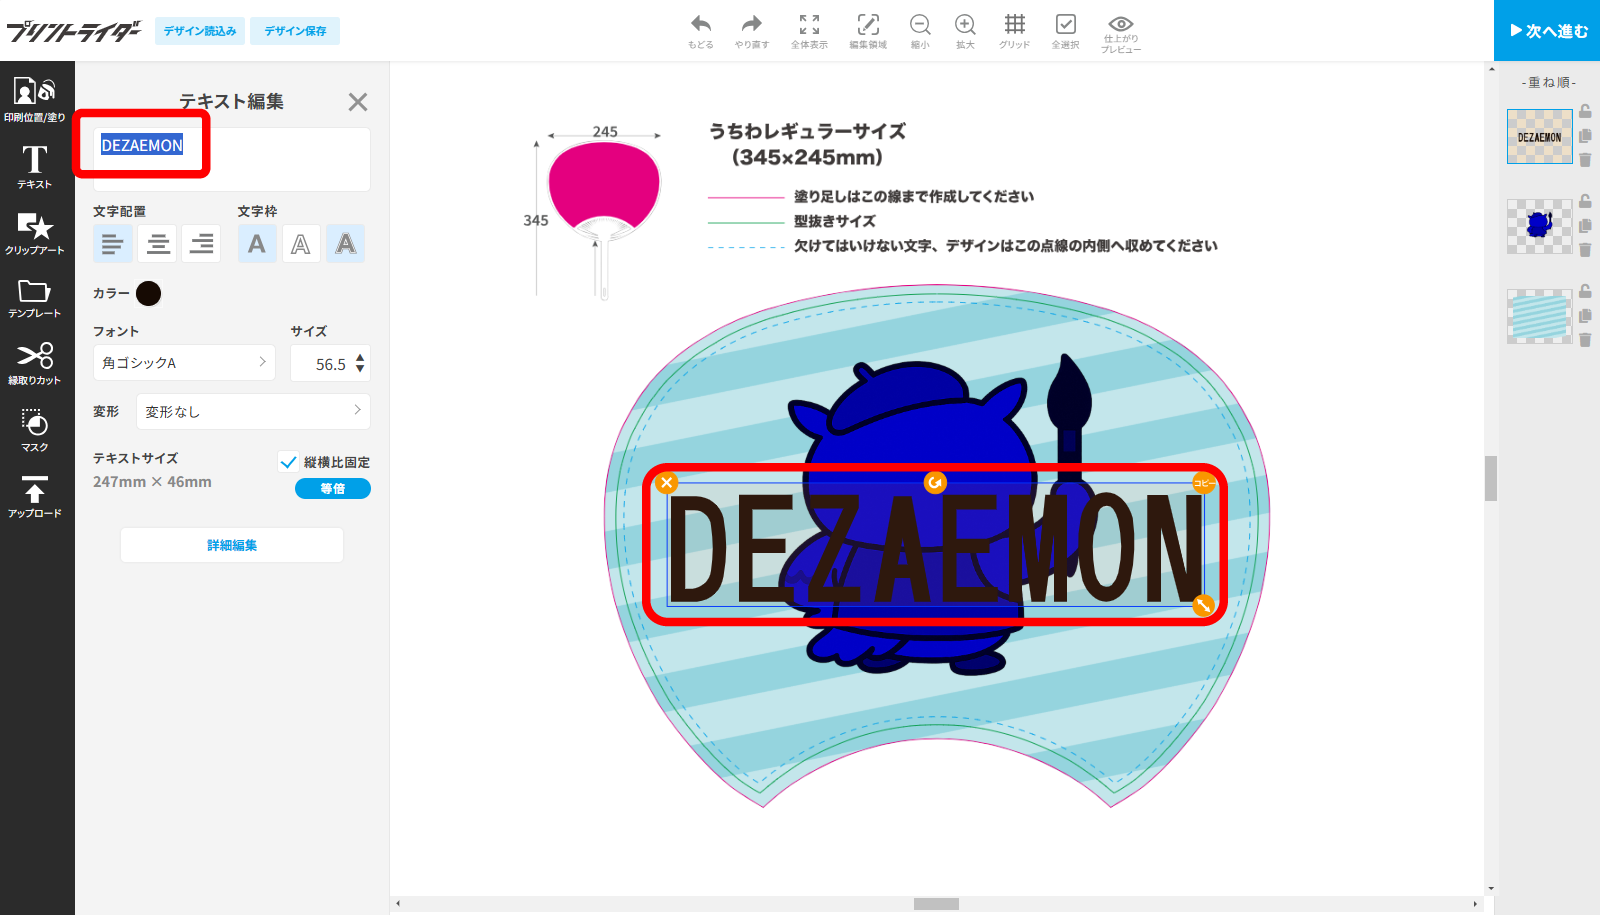Open the font dropdown 角ゴシックA
This screenshot has height=915, width=1600.
[x=185, y=362]
